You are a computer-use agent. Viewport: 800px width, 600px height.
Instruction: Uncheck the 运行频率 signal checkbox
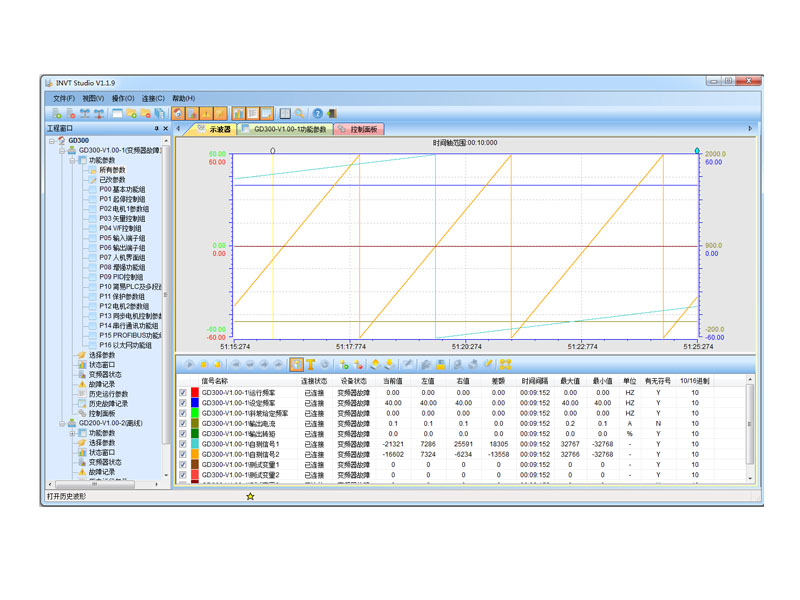(x=182, y=393)
